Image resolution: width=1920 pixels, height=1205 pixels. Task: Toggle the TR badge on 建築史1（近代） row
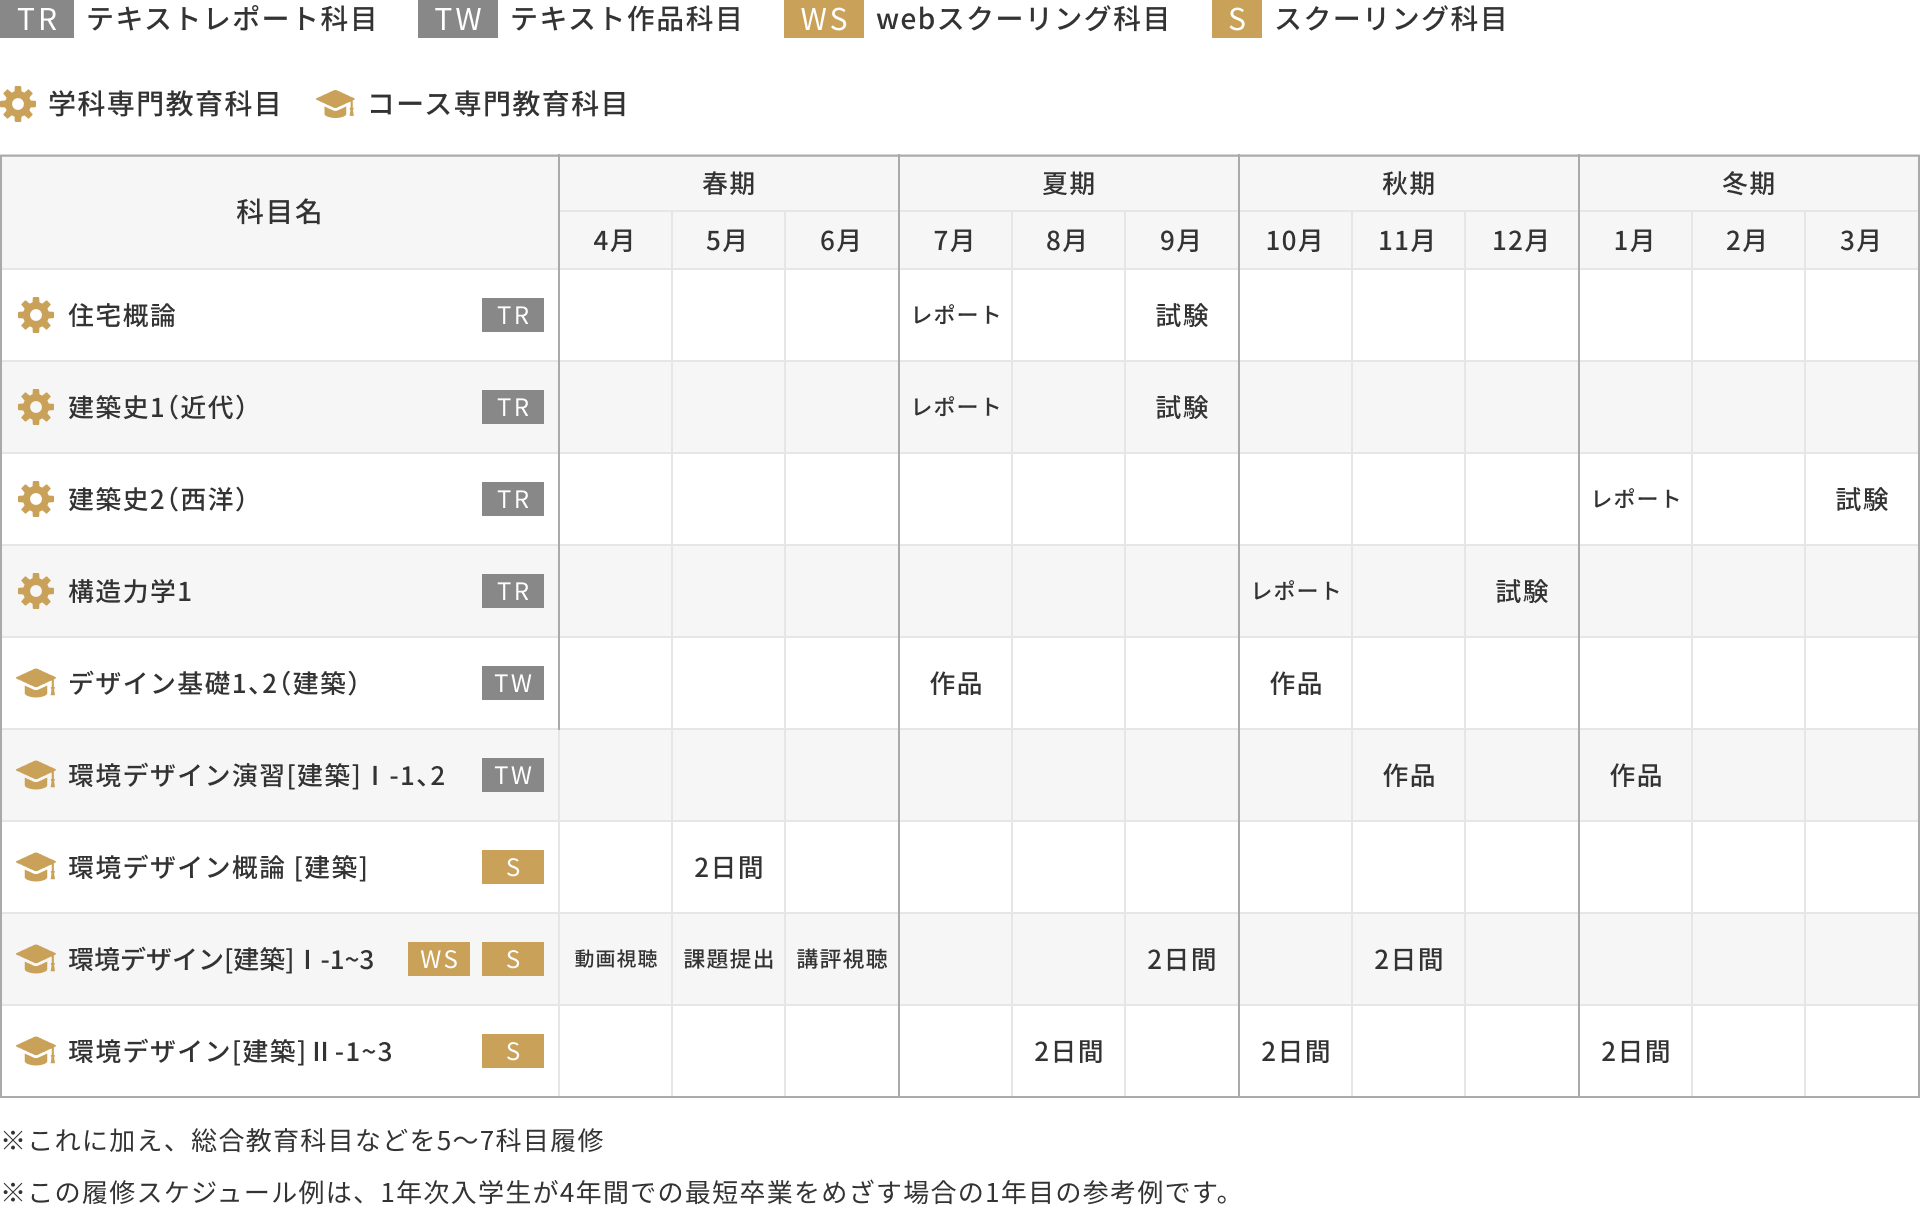coord(512,407)
